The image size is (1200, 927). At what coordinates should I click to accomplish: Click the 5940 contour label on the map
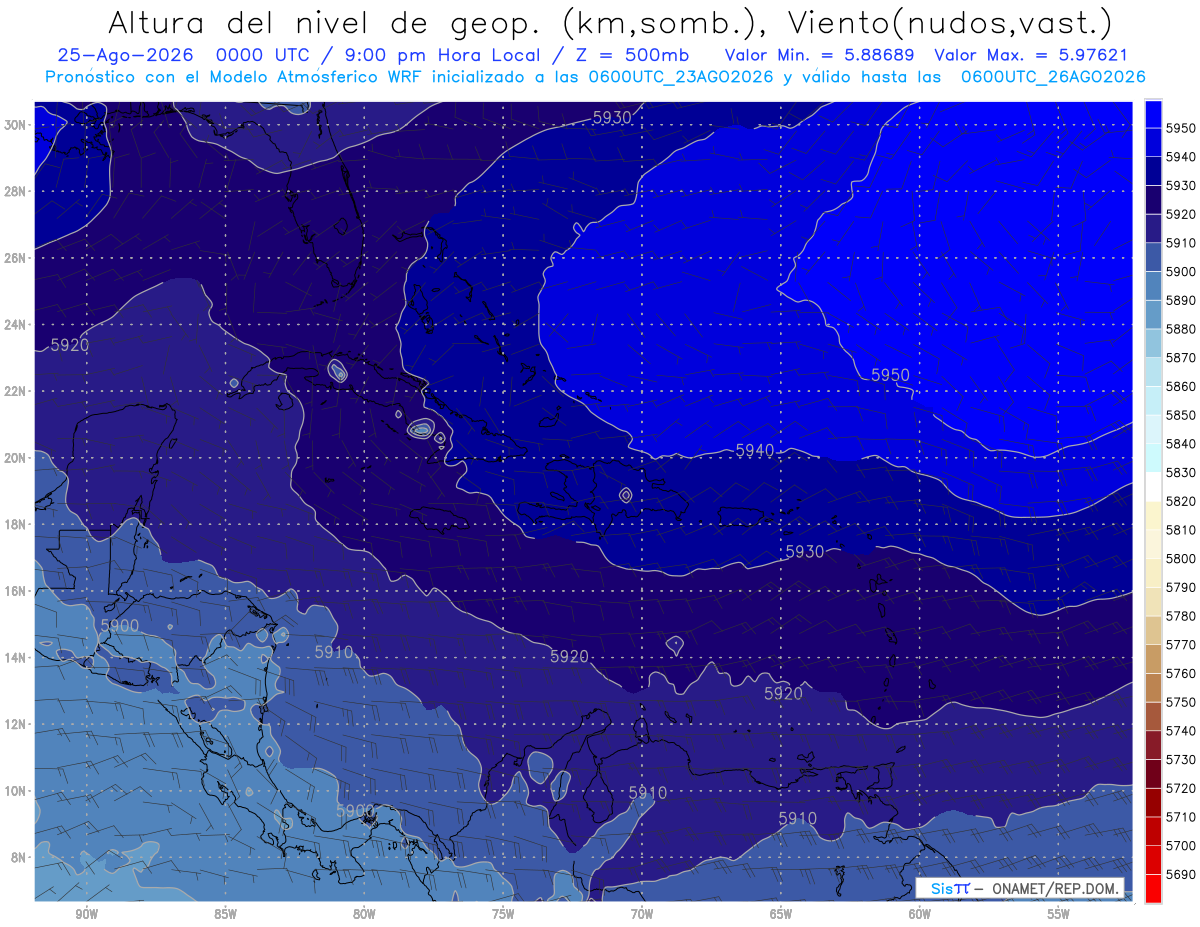(755, 451)
